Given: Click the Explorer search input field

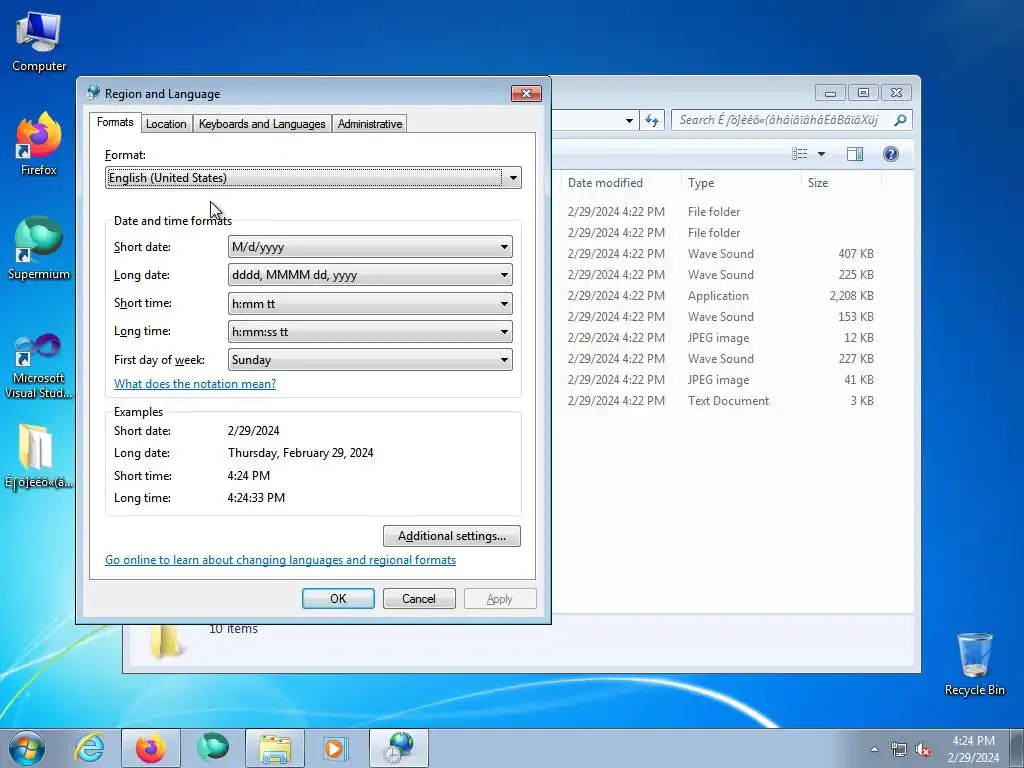Looking at the screenshot, I should [x=782, y=120].
